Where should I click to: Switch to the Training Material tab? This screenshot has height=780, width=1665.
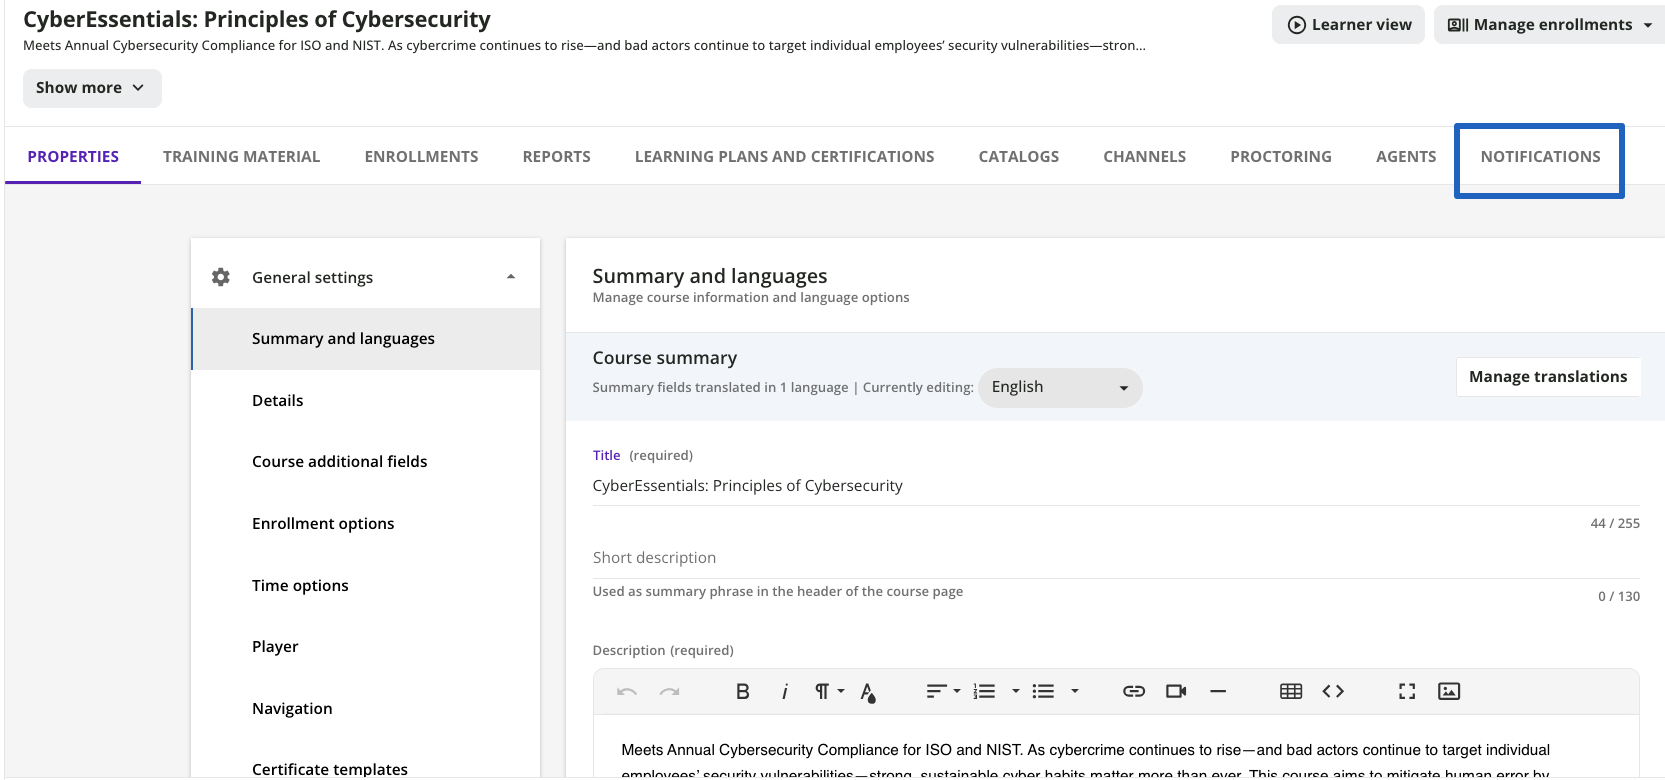[x=241, y=156]
